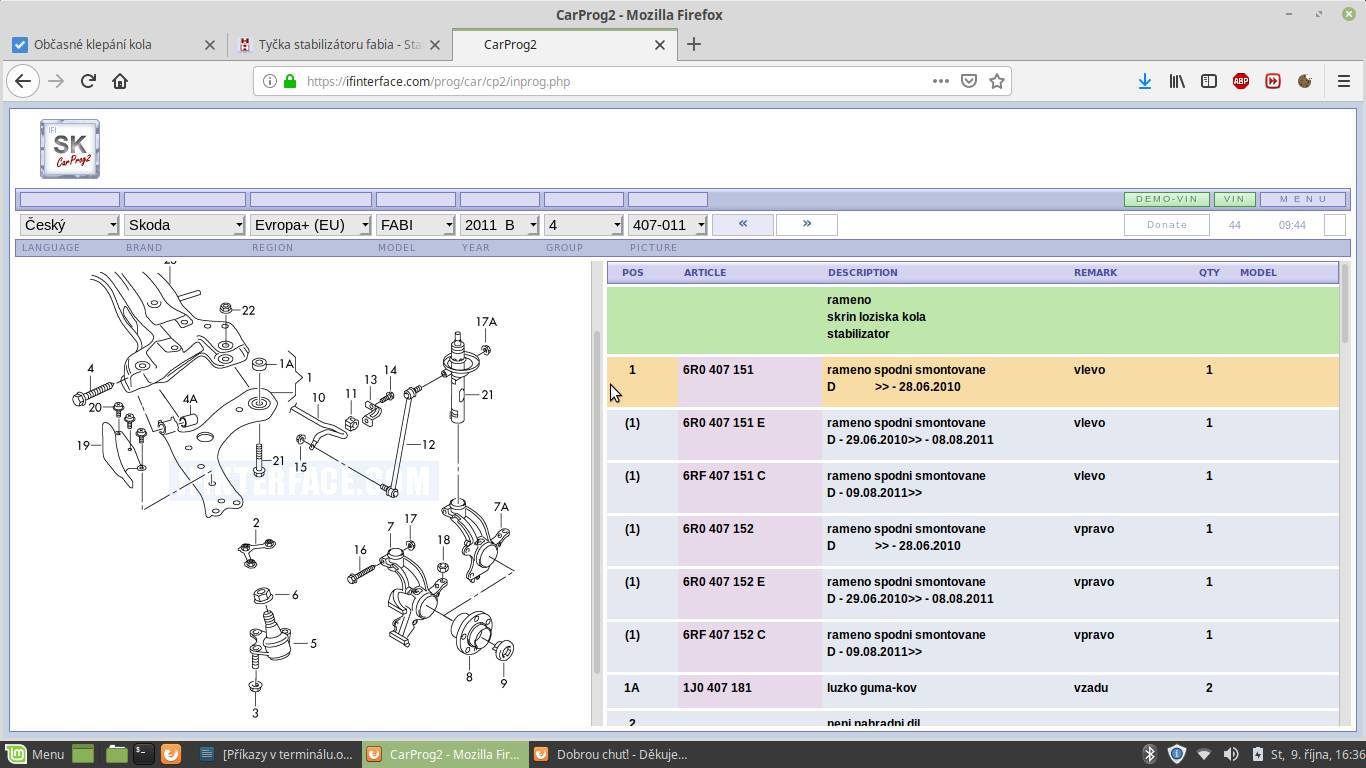Viewport: 1366px width, 768px height.
Task: Open Příkazy v terminálu taskbar window
Action: pyautogui.click(x=276, y=754)
